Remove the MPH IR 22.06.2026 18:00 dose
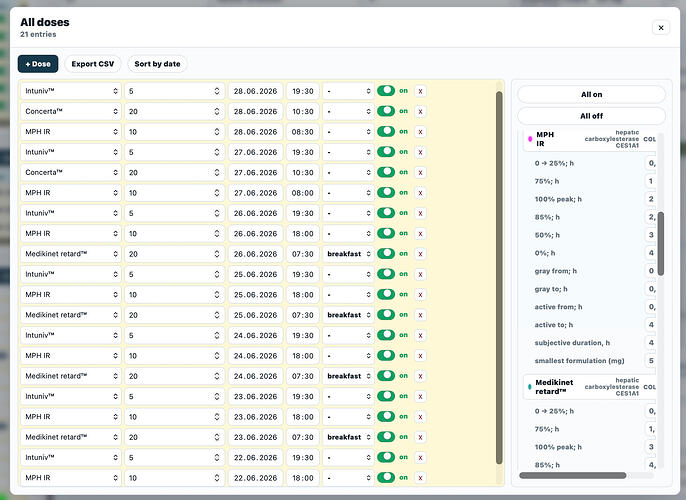 tap(420, 478)
